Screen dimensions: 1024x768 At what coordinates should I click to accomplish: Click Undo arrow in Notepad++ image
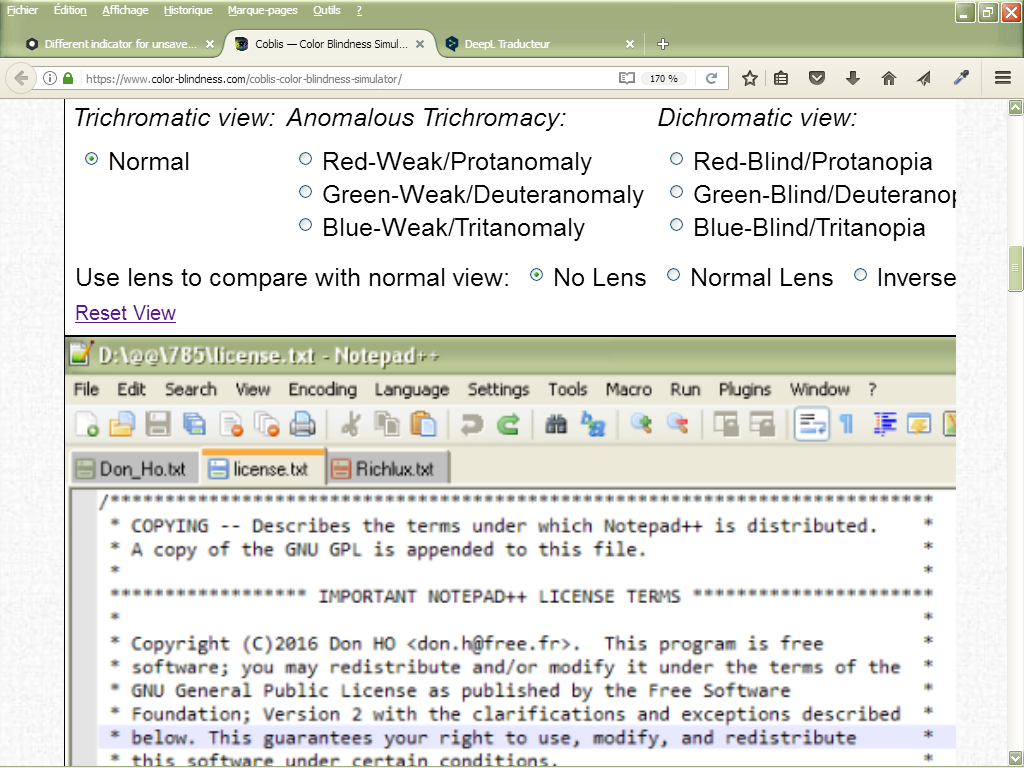472,424
